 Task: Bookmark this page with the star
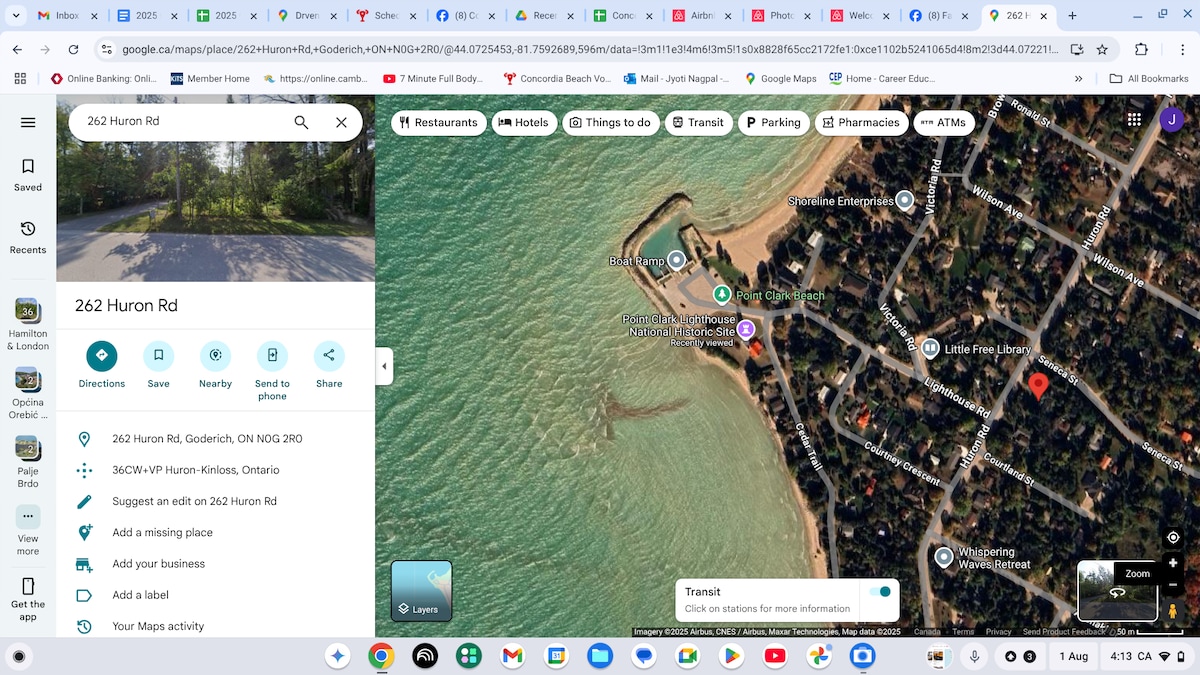pyautogui.click(x=1102, y=49)
